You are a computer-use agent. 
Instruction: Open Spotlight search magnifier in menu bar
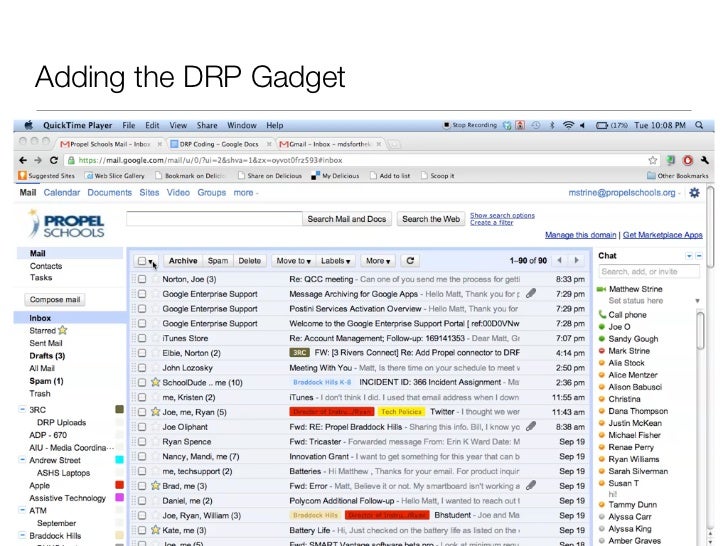(699, 125)
